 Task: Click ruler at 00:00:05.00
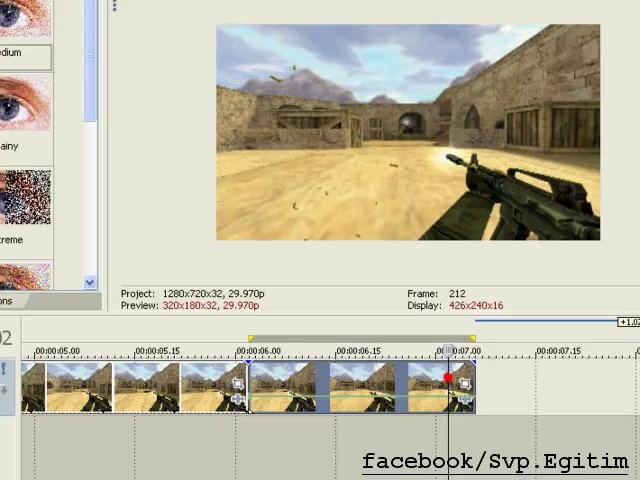coord(58,351)
